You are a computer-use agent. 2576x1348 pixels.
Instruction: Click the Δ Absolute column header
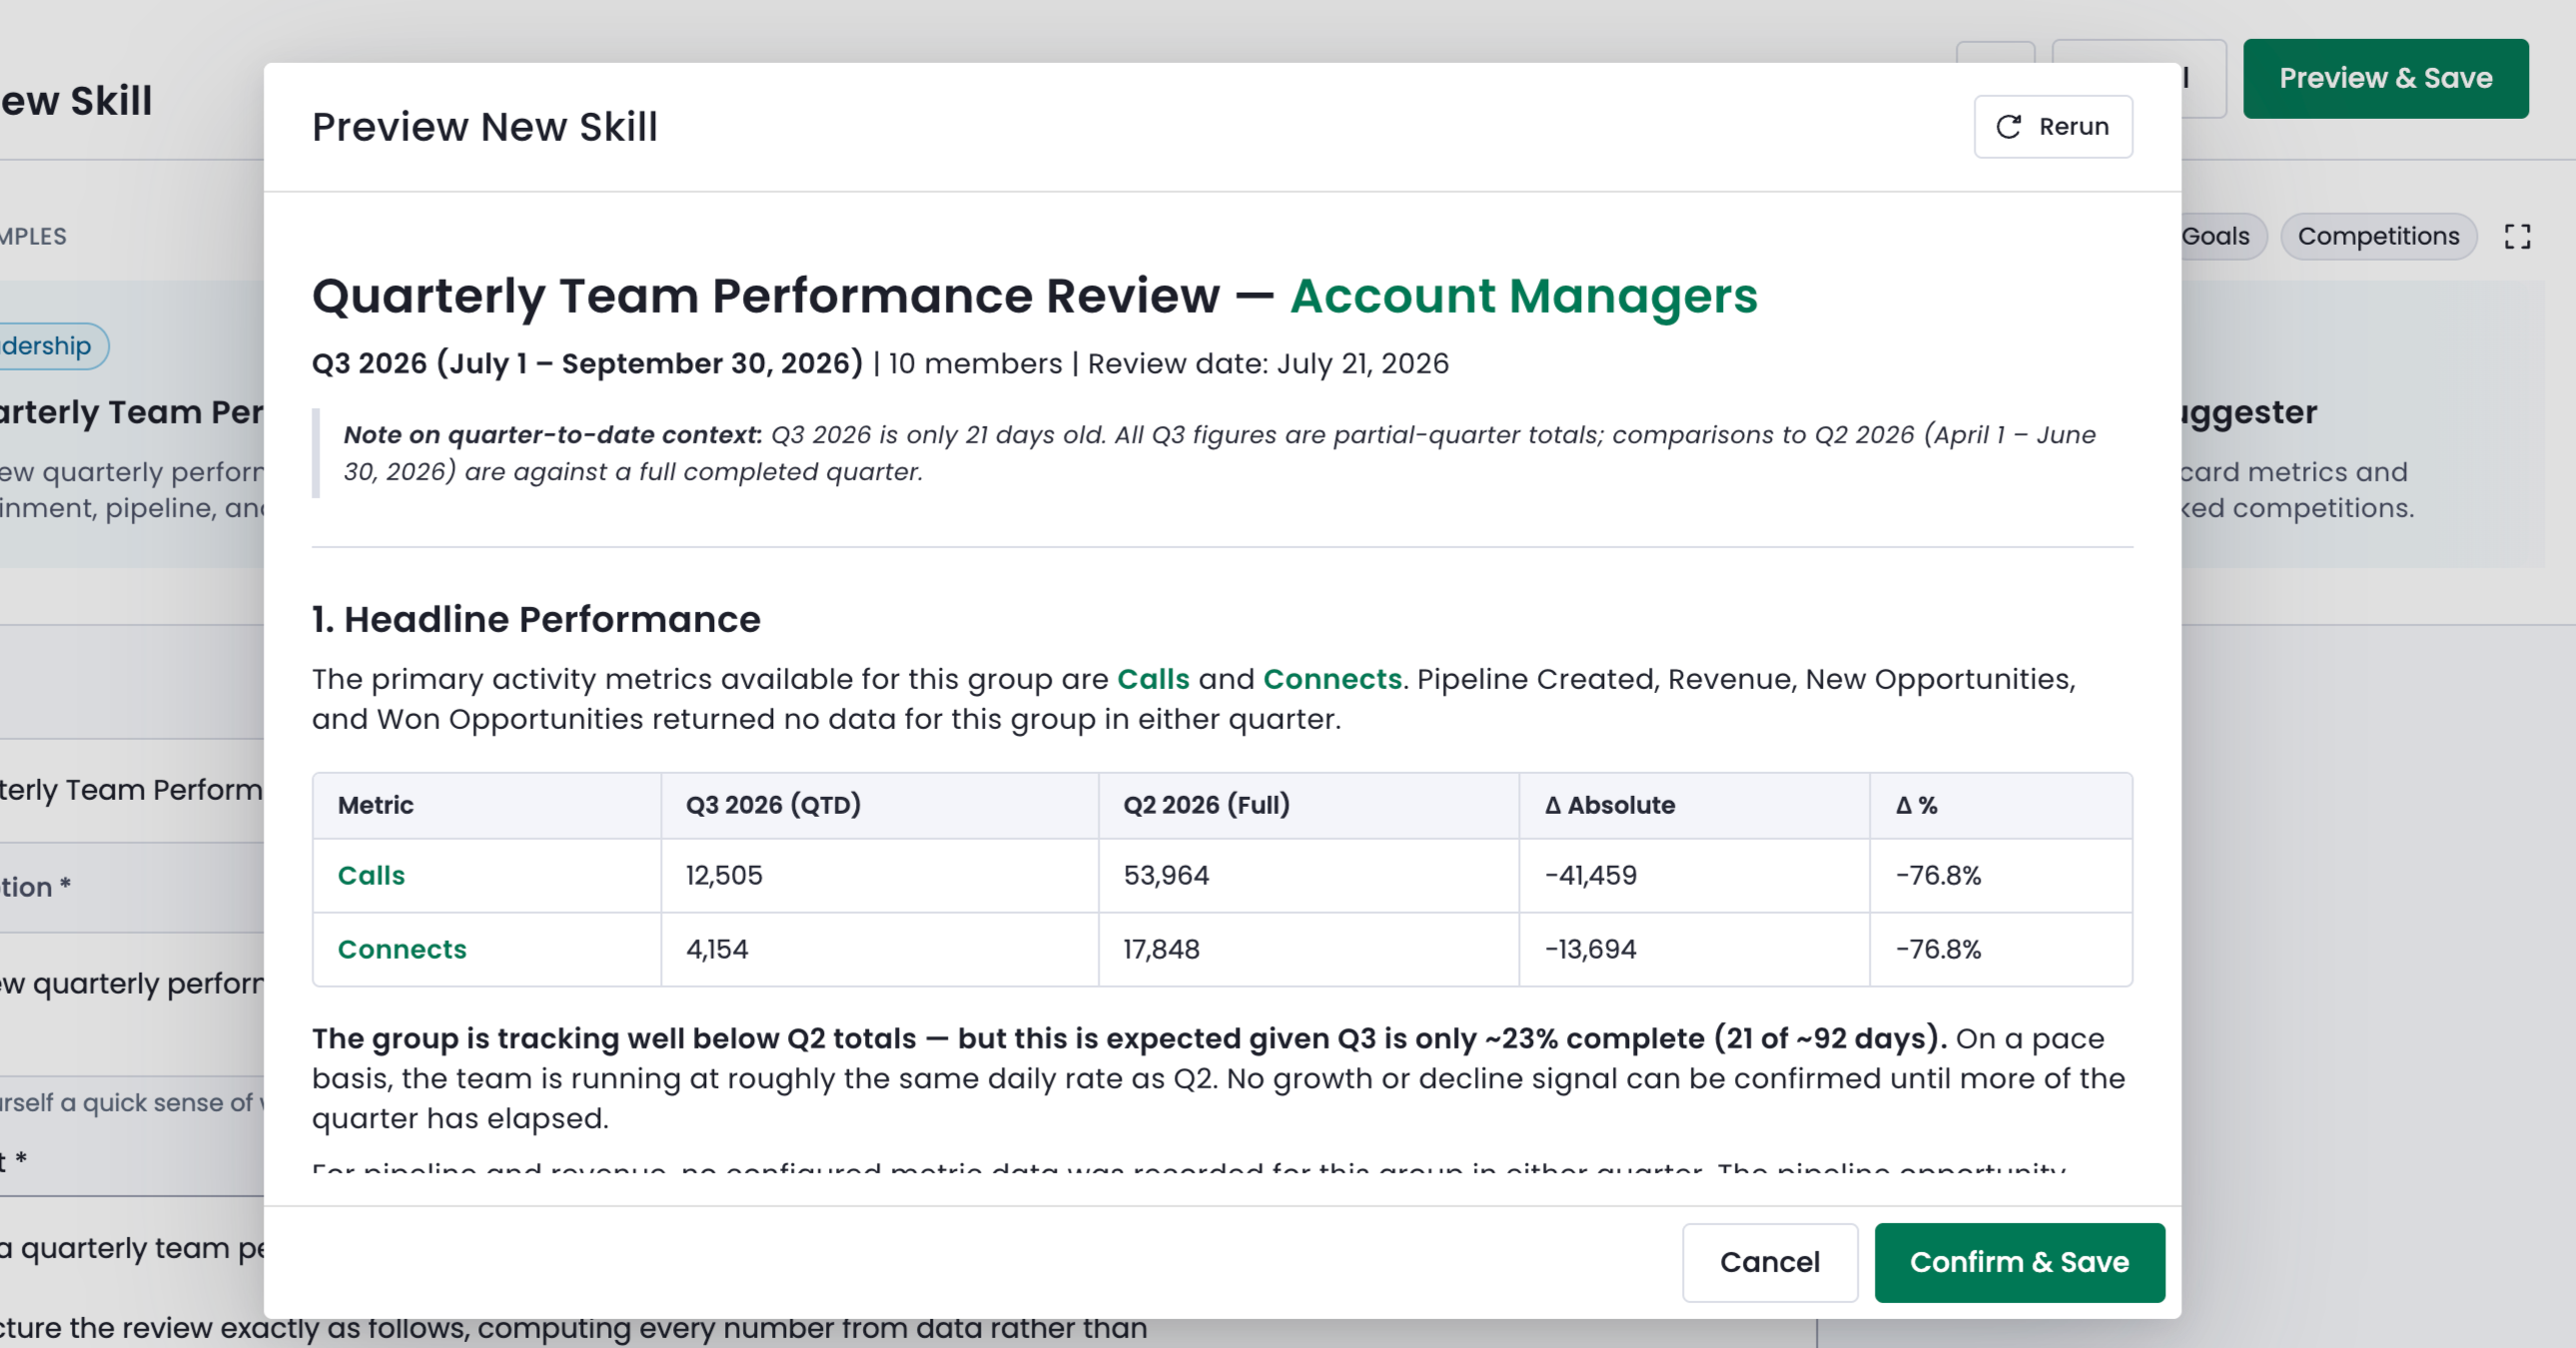tap(1609, 805)
